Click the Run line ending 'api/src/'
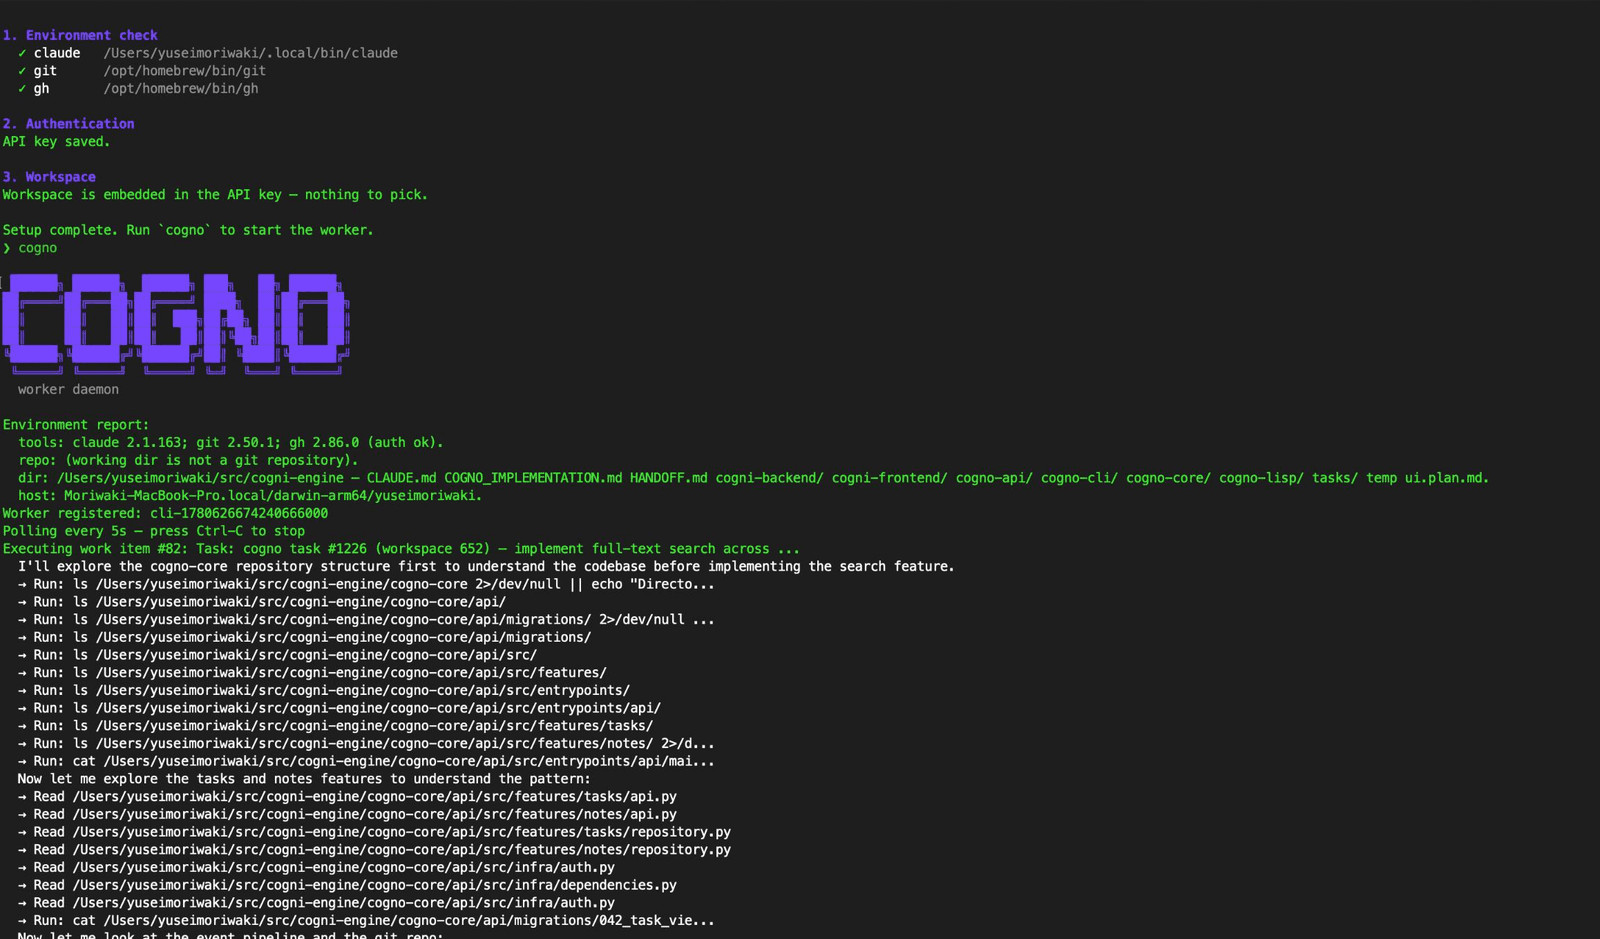Viewport: 1600px width, 939px height. [x=277, y=656]
